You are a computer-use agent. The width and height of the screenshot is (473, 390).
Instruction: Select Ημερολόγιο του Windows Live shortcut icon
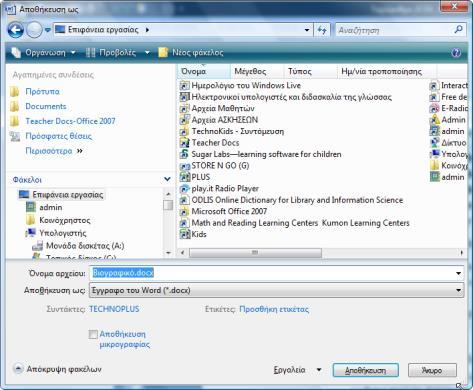click(x=184, y=86)
